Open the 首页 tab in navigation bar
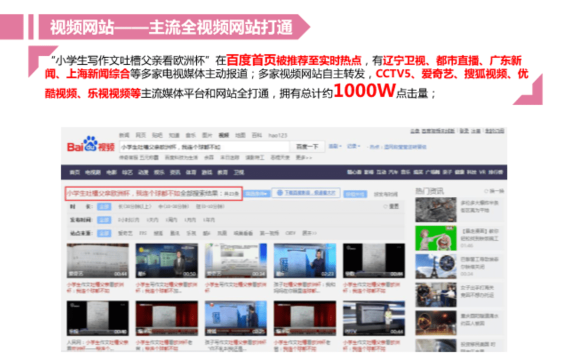 point(75,172)
